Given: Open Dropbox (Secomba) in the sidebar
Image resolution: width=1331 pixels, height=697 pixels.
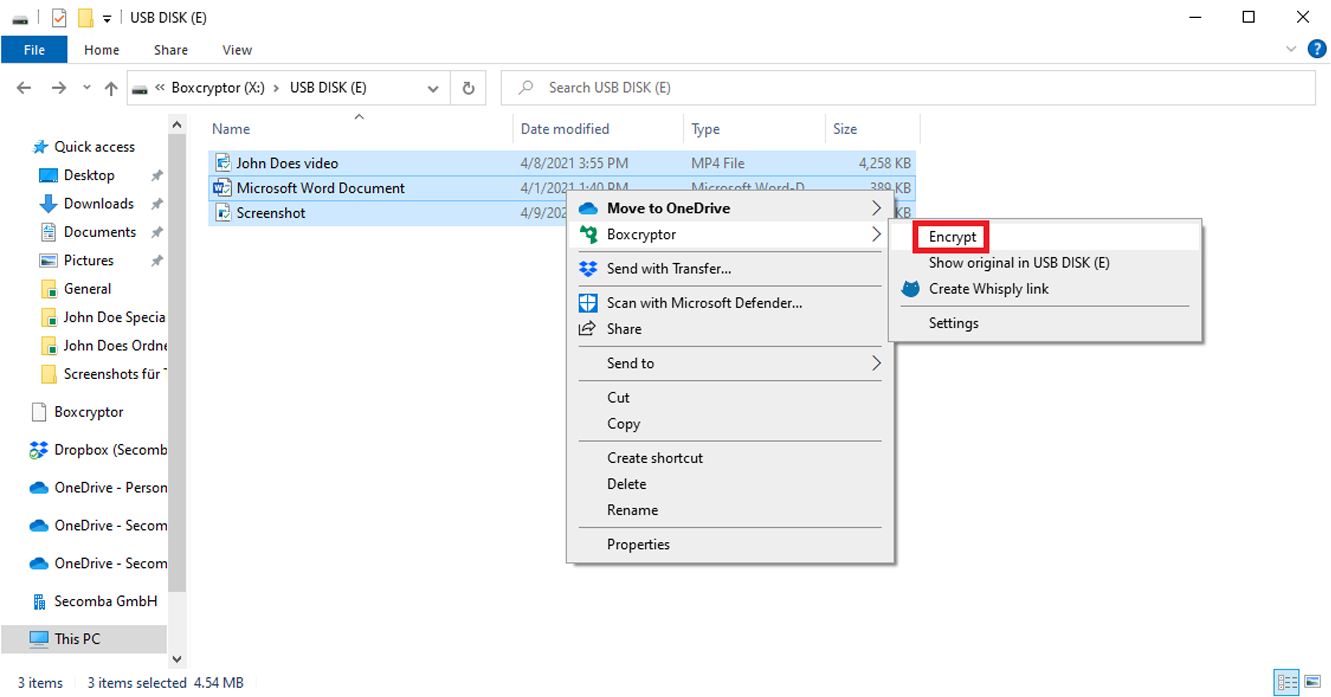Looking at the screenshot, I should tap(110, 450).
